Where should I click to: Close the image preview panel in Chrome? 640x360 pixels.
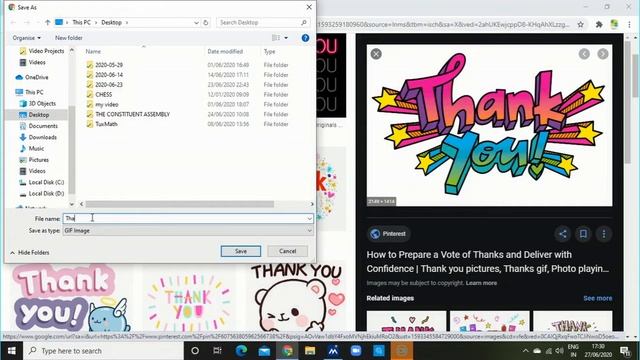(376, 54)
